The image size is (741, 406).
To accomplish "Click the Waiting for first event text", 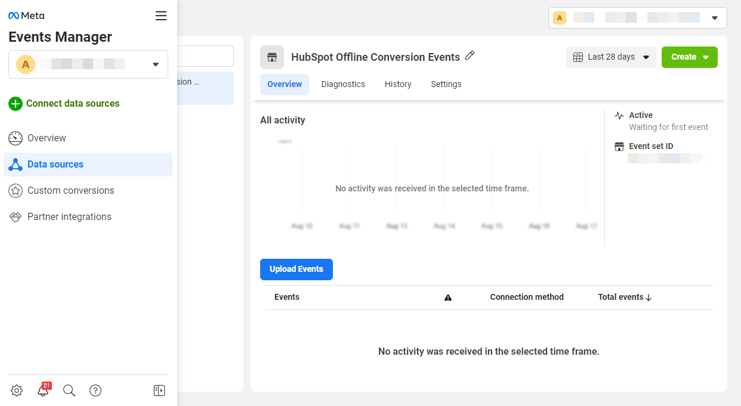I will click(668, 127).
